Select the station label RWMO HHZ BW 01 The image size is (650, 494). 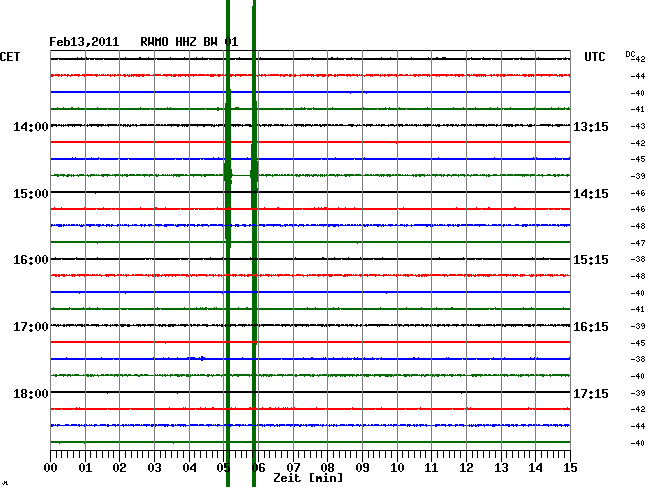point(189,42)
